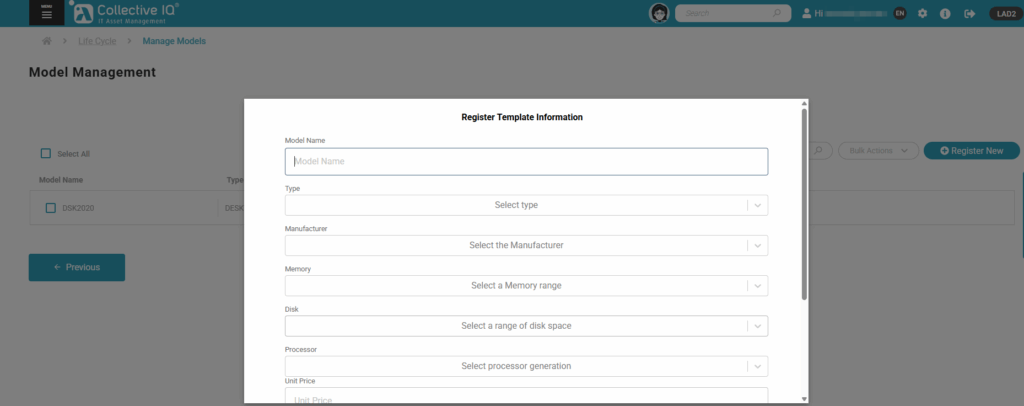Click the Previous button
This screenshot has width=1024, height=406.
76,267
